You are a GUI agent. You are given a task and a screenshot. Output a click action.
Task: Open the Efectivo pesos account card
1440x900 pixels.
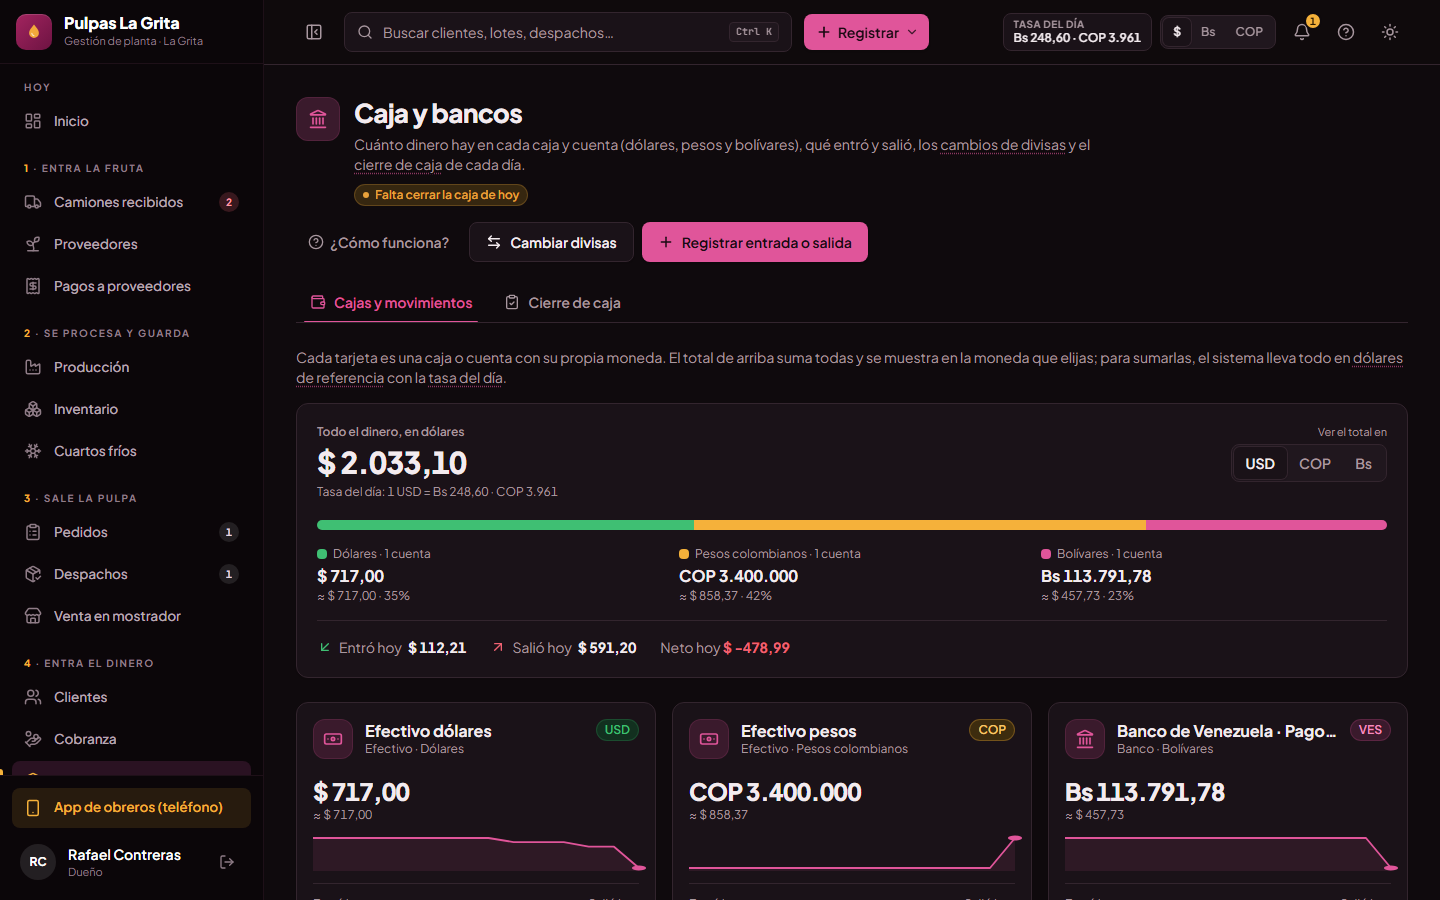click(x=852, y=801)
